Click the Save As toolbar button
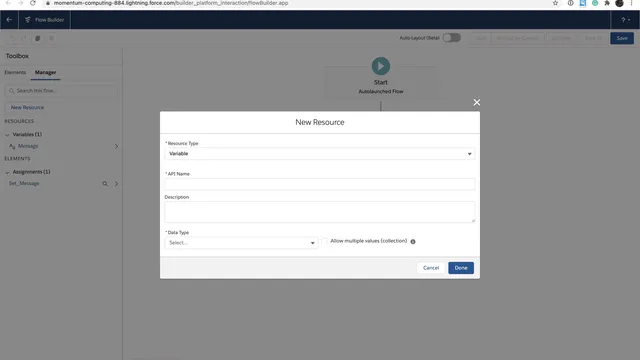Screen dimensions: 640x360 point(593,38)
